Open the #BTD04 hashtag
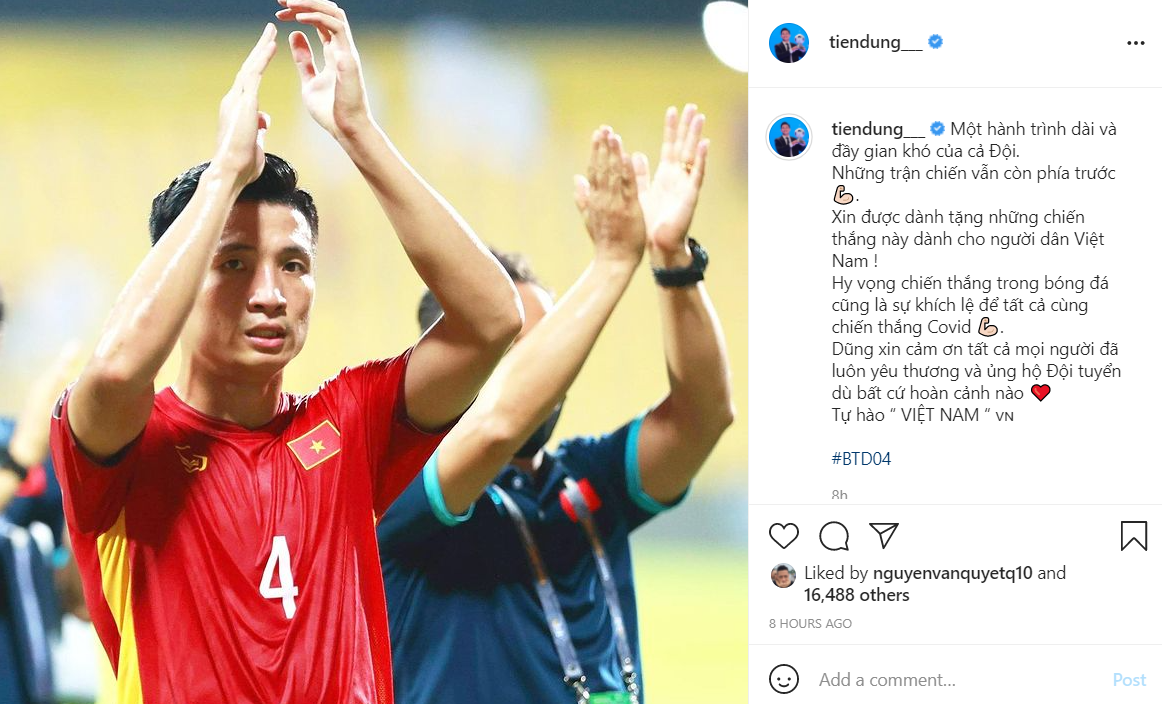Image resolution: width=1162 pixels, height=704 pixels. [861, 459]
